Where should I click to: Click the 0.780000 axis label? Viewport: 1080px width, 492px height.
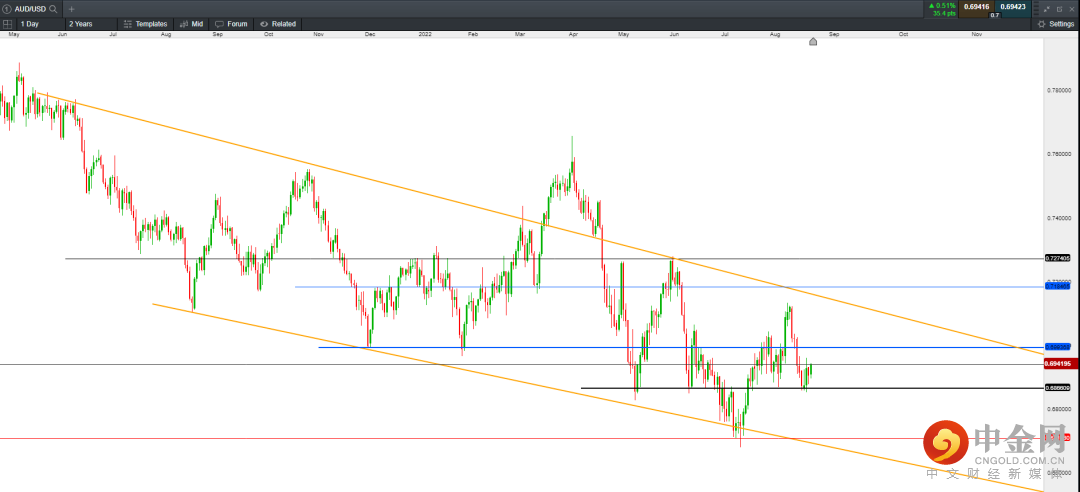1059,90
